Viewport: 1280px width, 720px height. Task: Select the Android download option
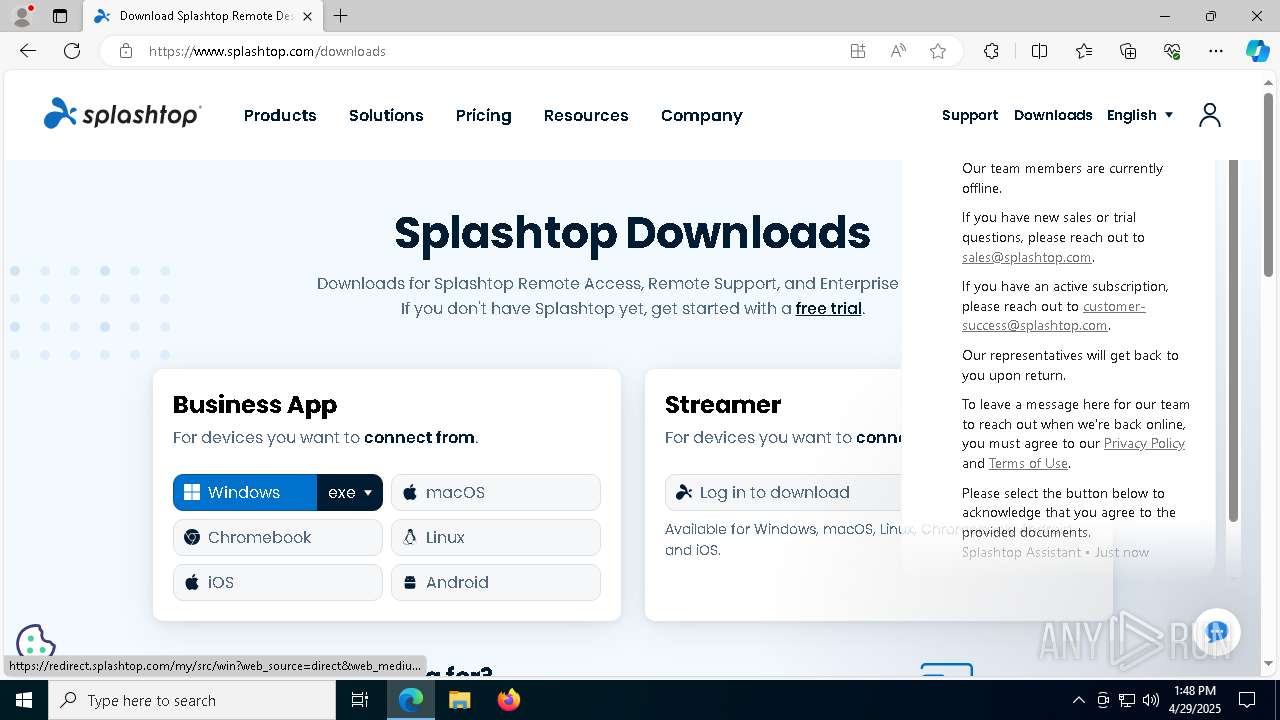(496, 582)
